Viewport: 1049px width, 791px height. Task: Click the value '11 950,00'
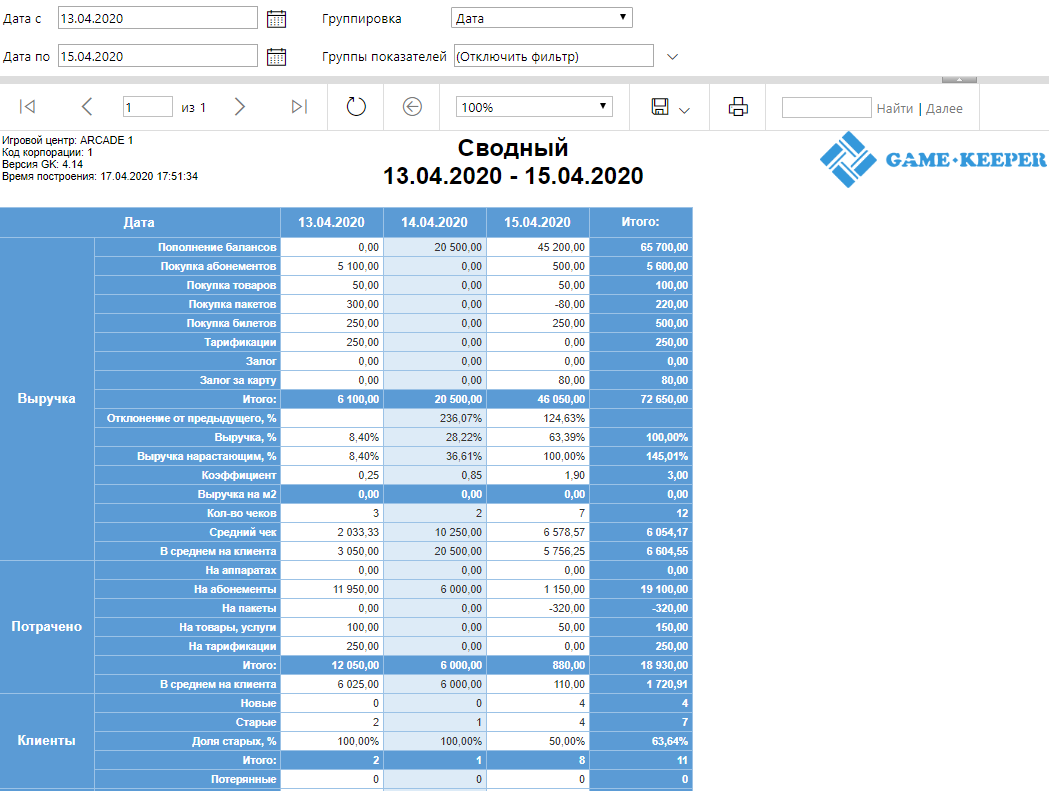tap(356, 589)
